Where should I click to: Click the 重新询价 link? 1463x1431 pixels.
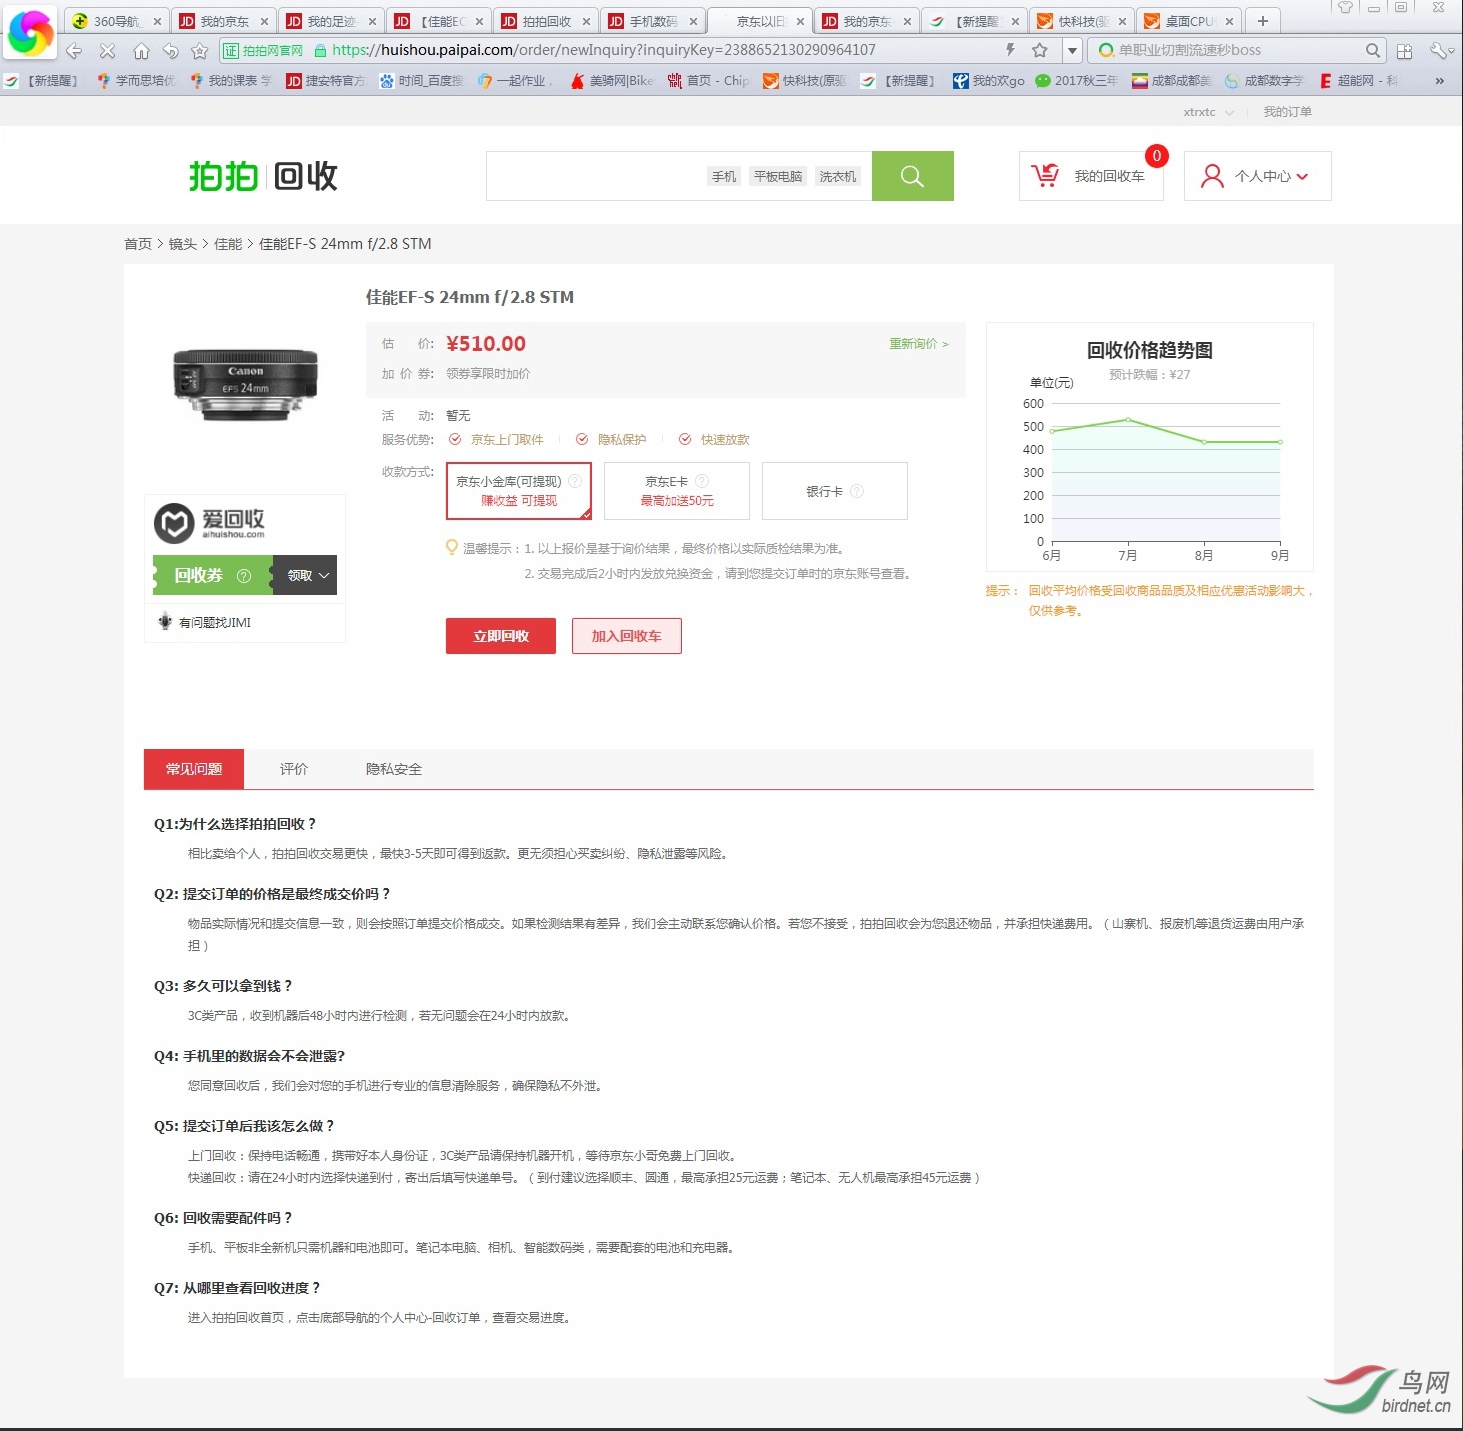[x=919, y=343]
